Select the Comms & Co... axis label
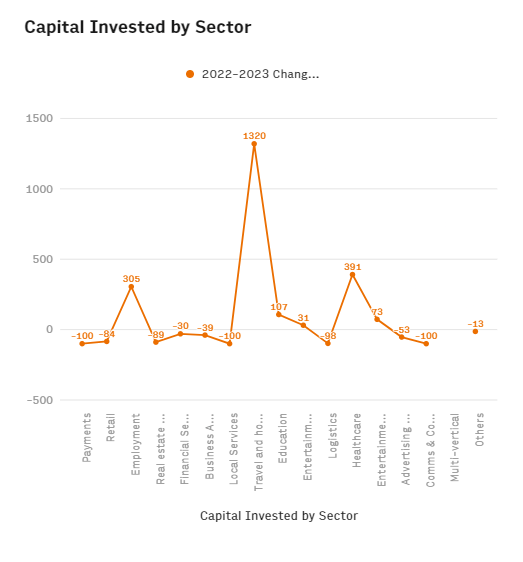This screenshot has width=523, height=562. [x=430, y=450]
